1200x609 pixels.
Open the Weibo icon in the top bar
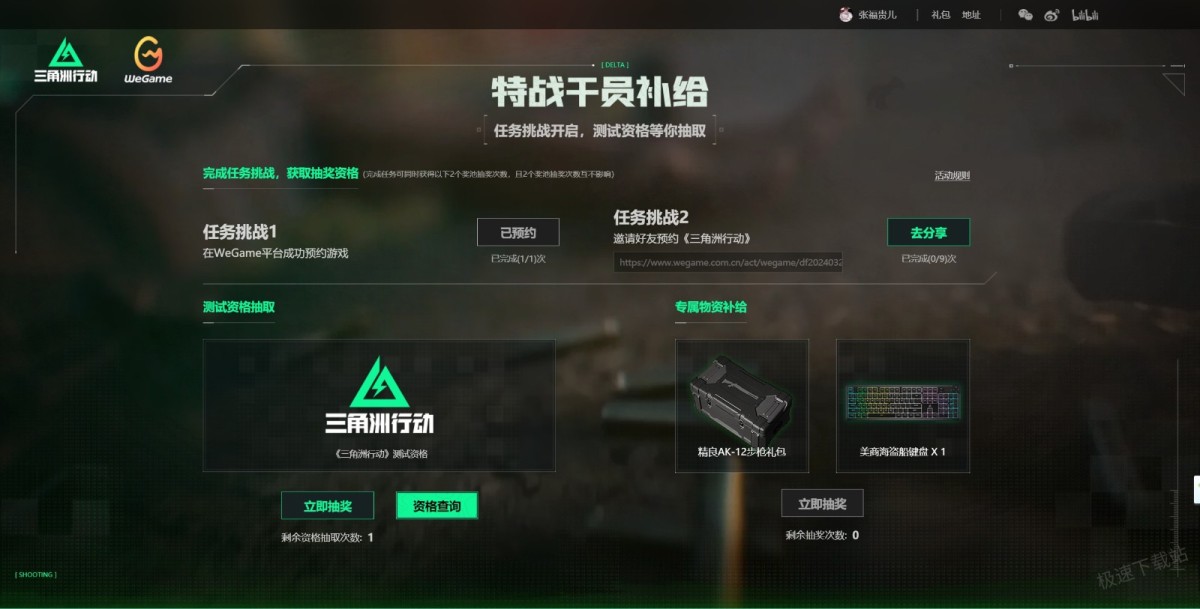1051,15
